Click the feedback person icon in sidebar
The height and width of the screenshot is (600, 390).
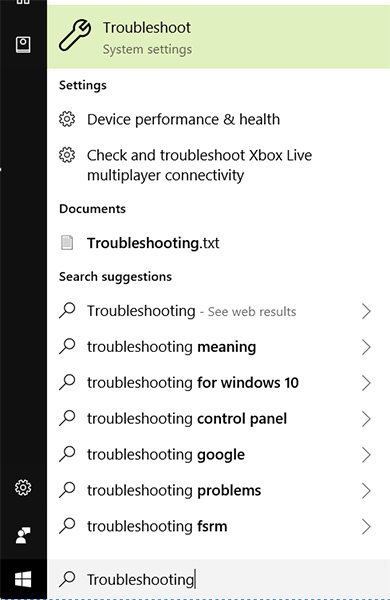pos(23,535)
